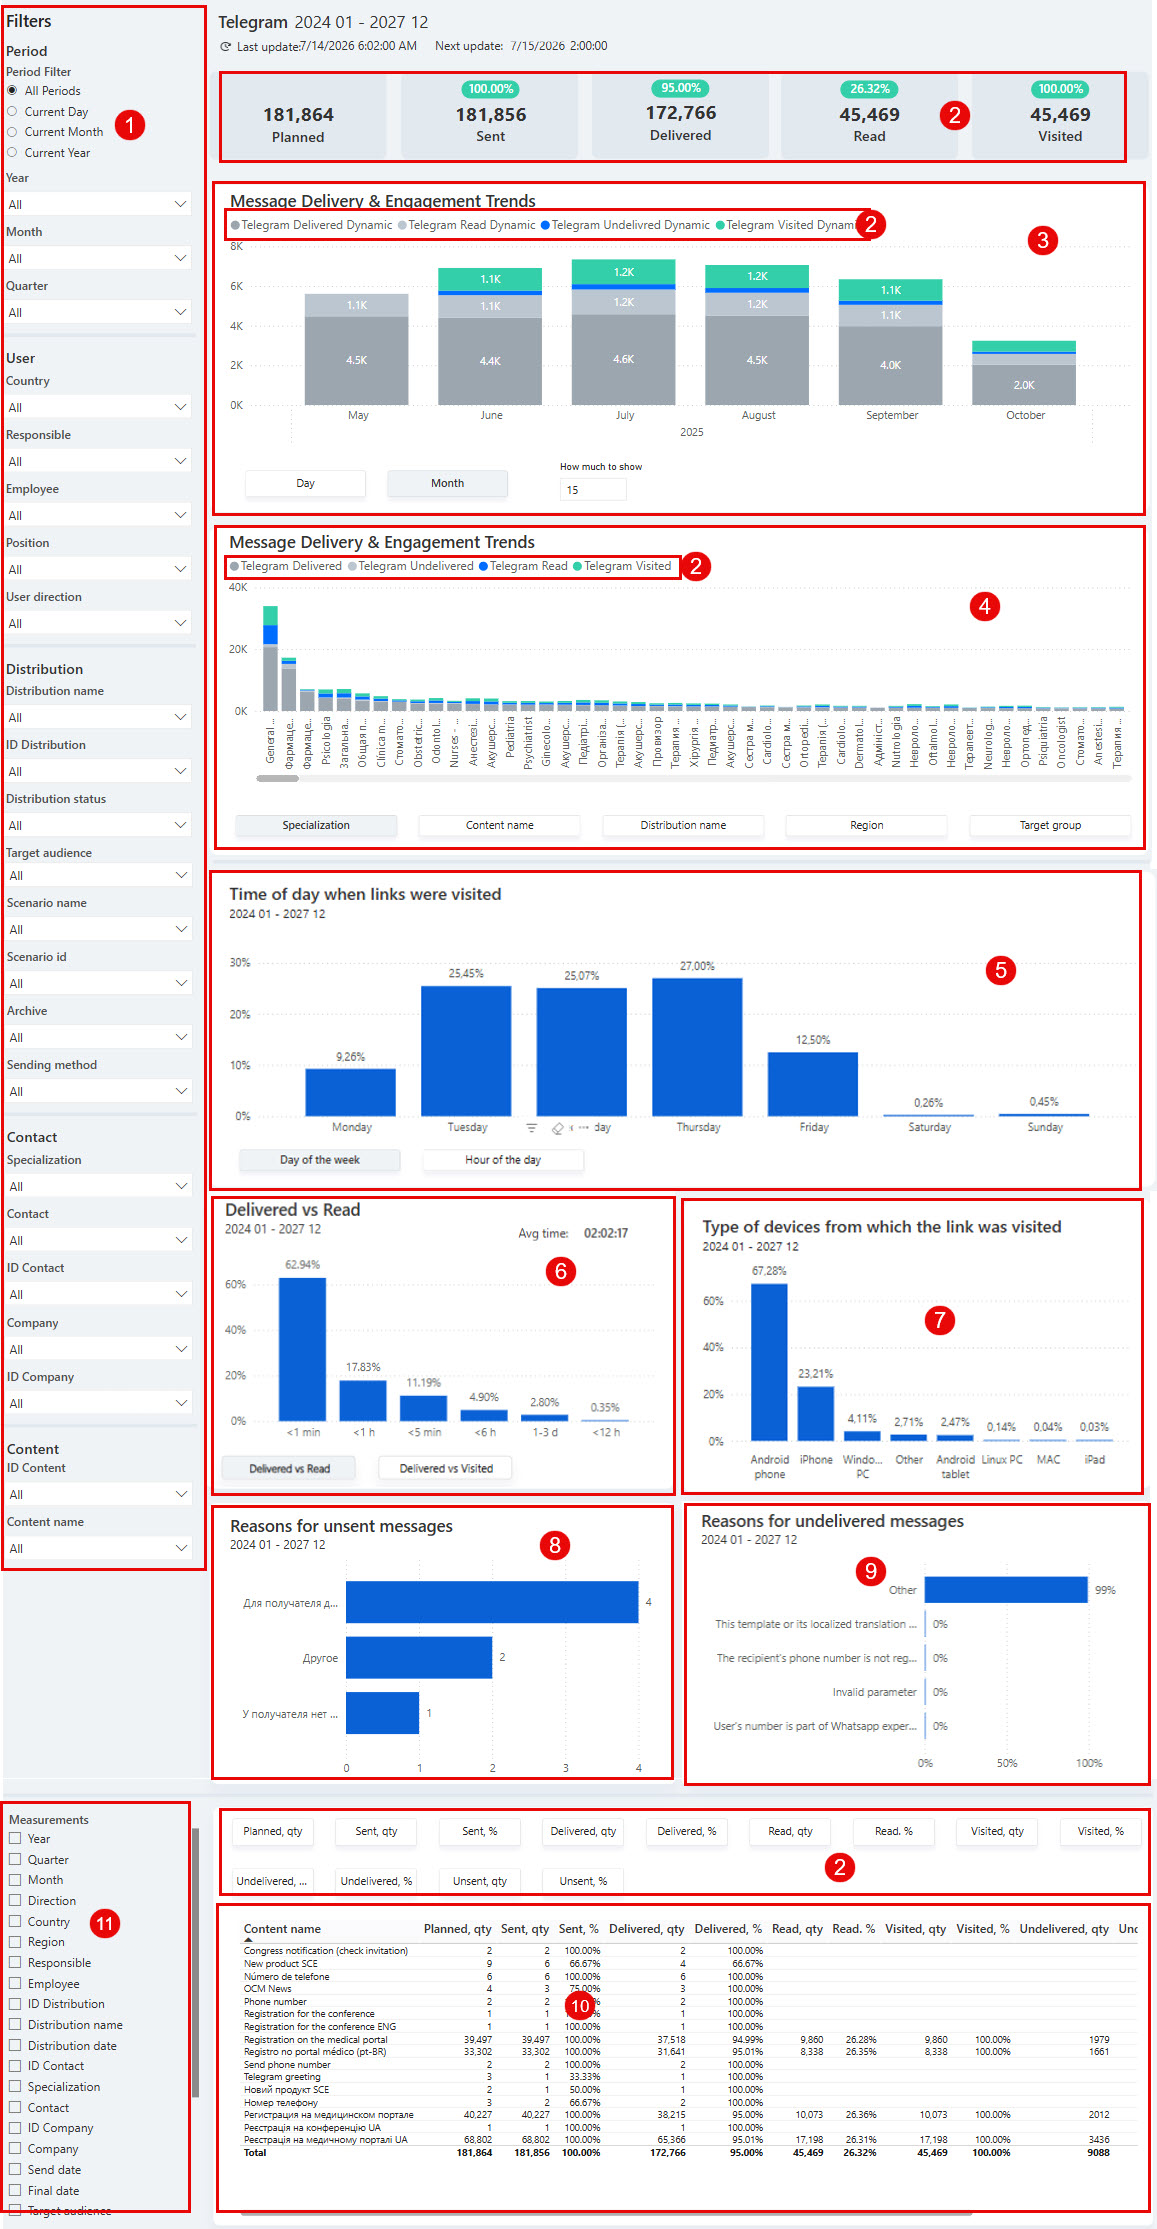Click the eraser clear-selection icon on weekday chart

[558, 1128]
